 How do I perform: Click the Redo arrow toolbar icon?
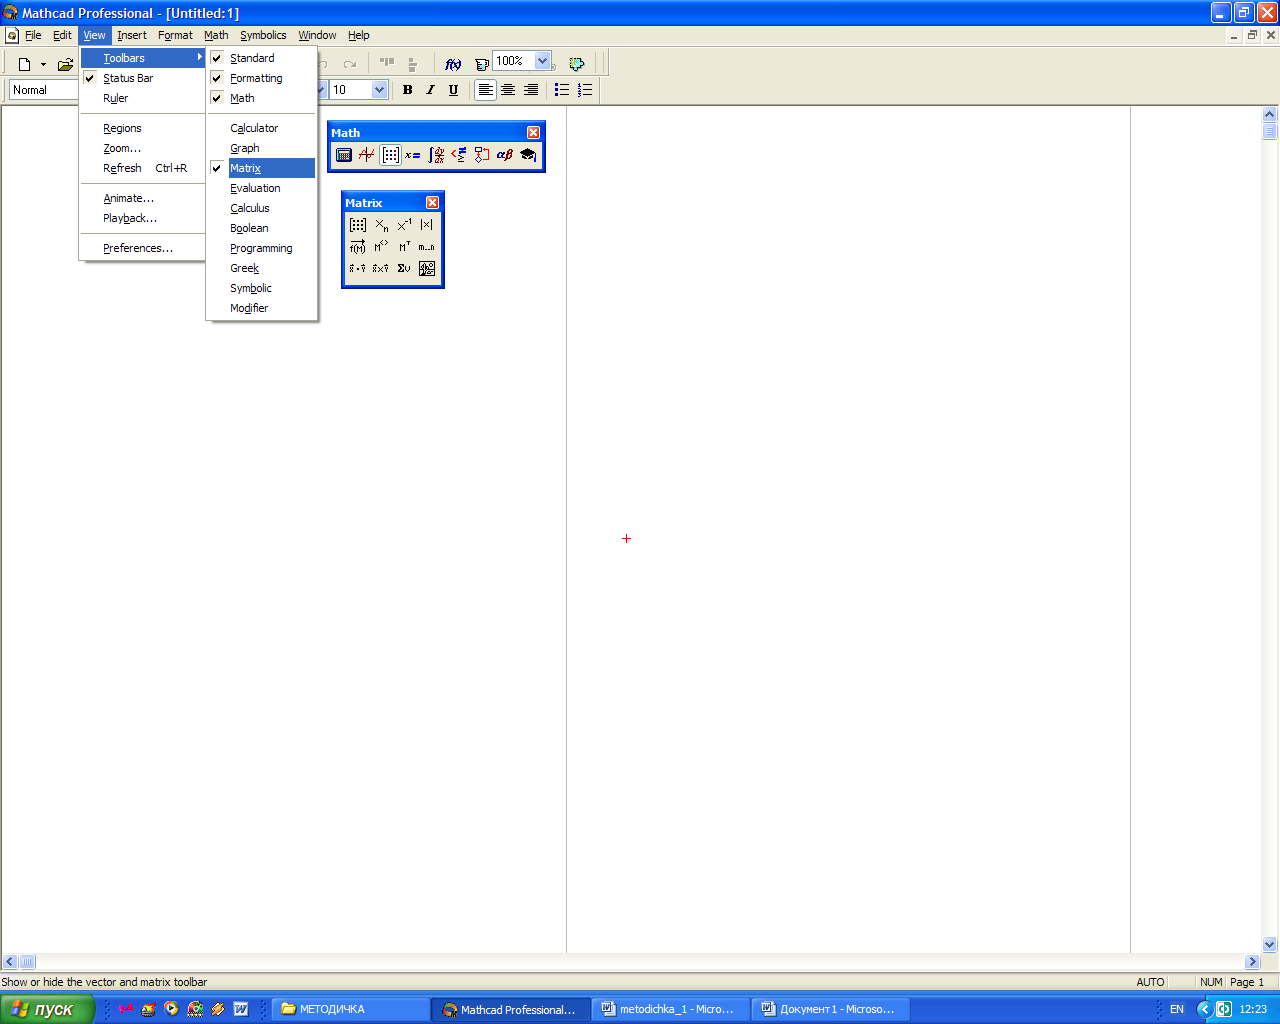350,63
